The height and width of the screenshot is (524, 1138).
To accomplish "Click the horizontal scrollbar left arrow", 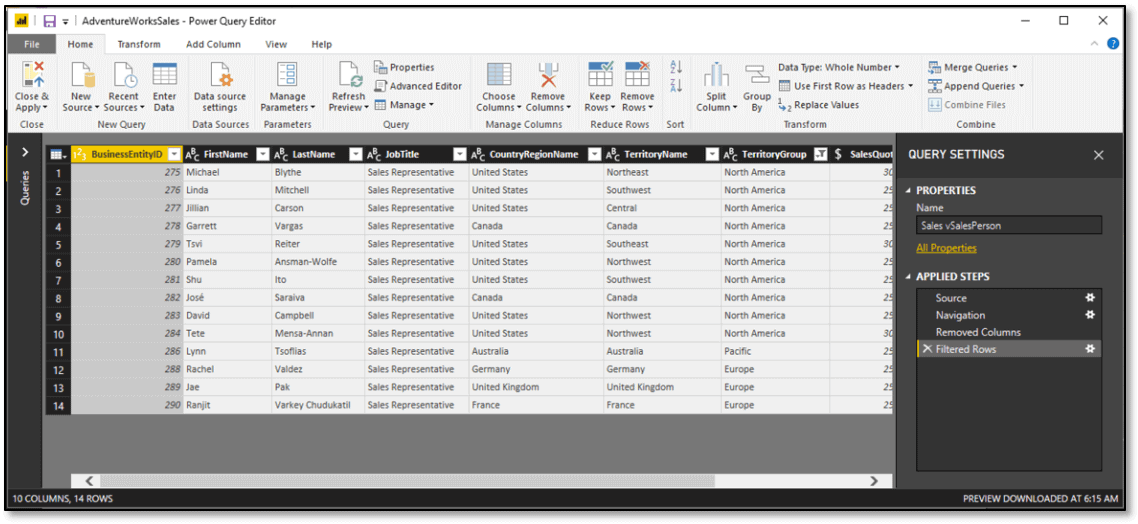I will (90, 480).
